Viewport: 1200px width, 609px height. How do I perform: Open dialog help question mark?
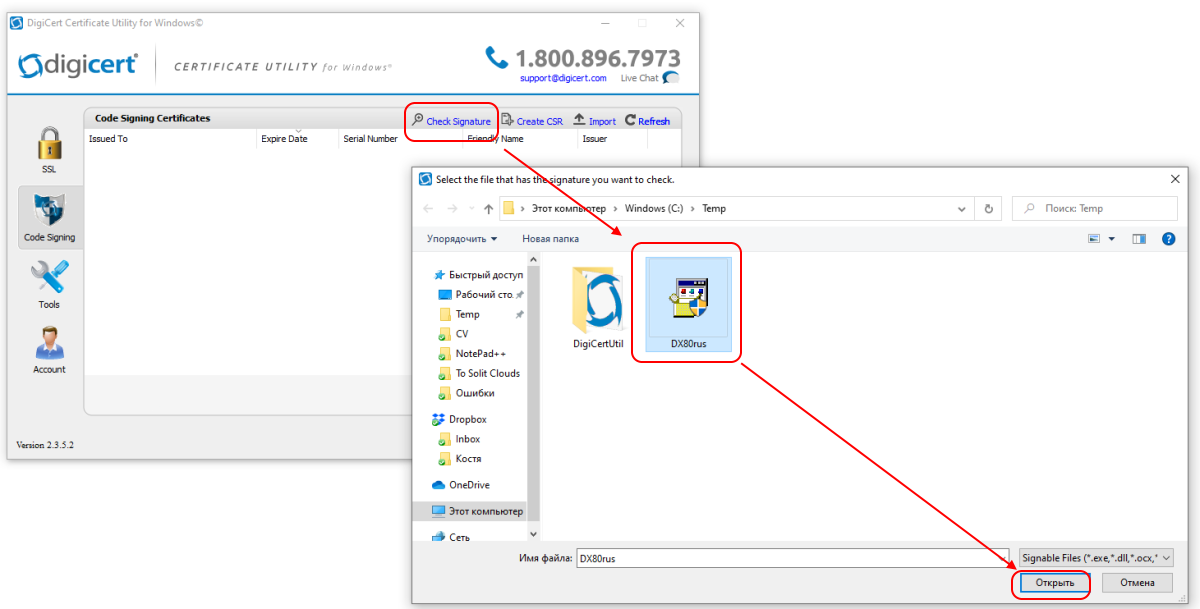(x=1168, y=239)
